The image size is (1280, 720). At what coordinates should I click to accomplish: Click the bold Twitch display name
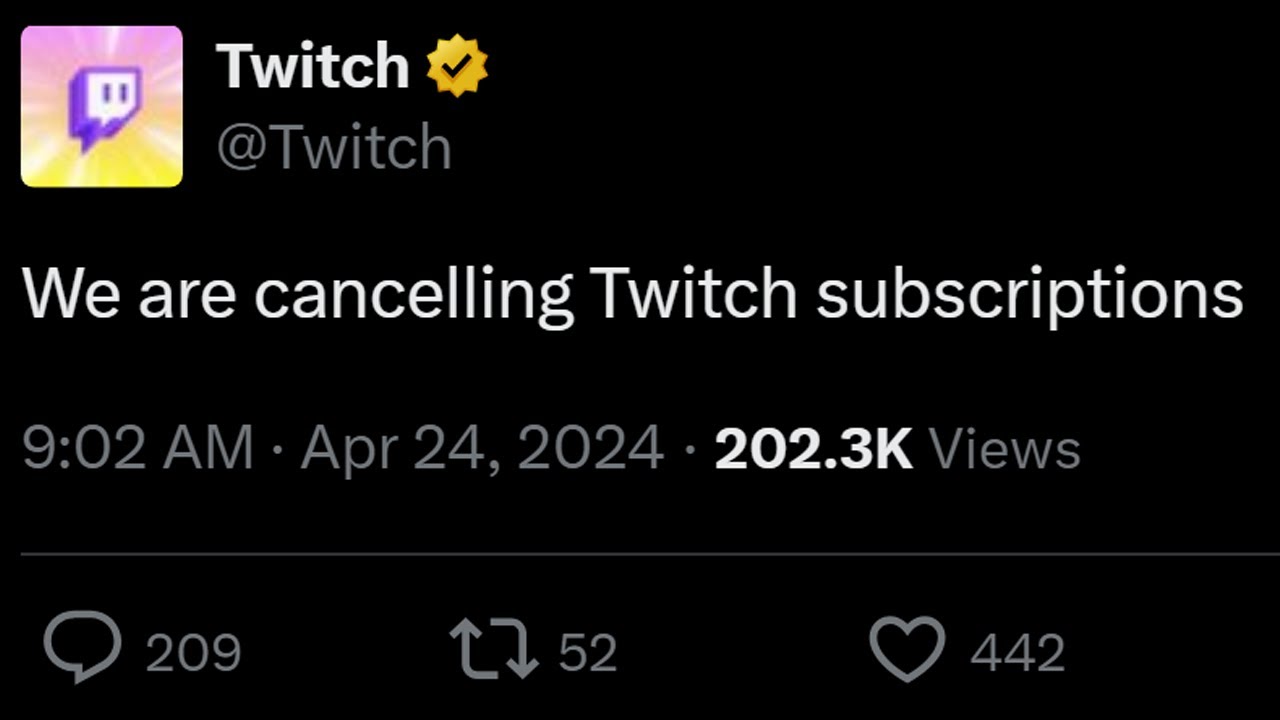coord(312,67)
